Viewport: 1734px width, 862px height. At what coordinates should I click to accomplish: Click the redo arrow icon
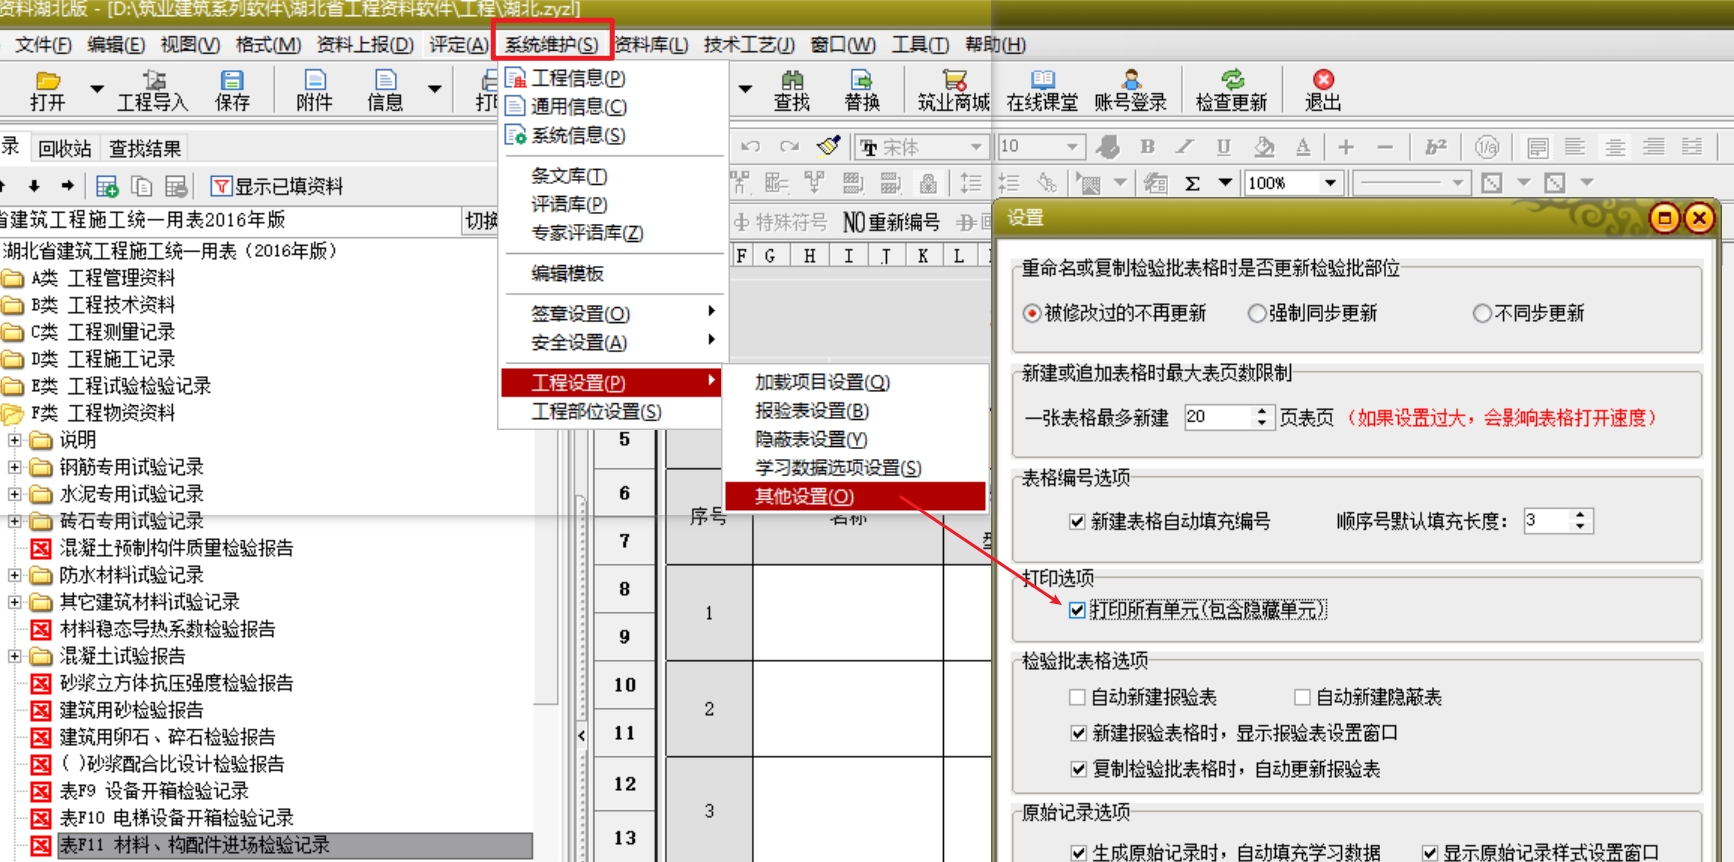(x=790, y=147)
